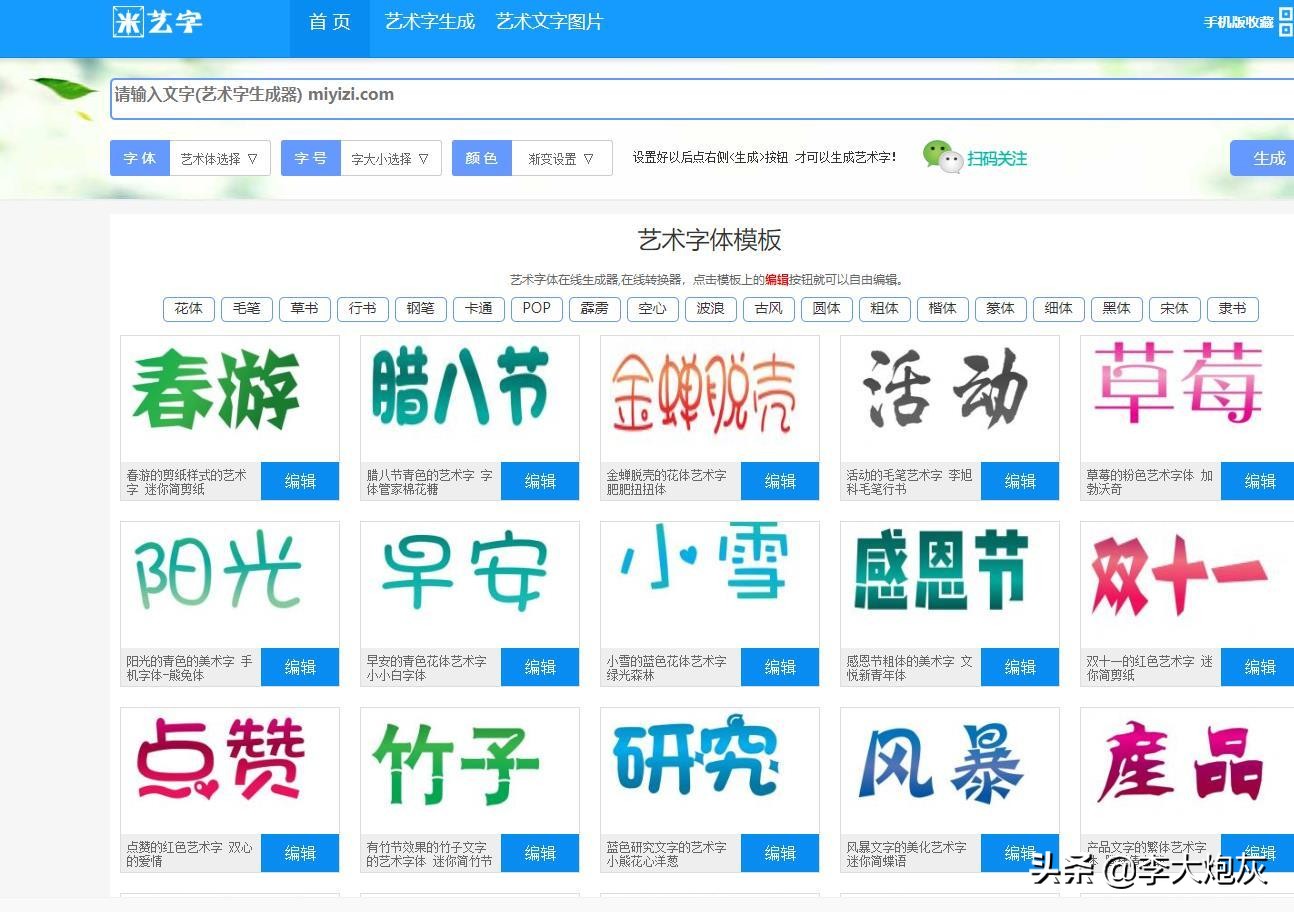The height and width of the screenshot is (912, 1294).
Task: Click the 生成 generate button
Action: pyautogui.click(x=1268, y=157)
